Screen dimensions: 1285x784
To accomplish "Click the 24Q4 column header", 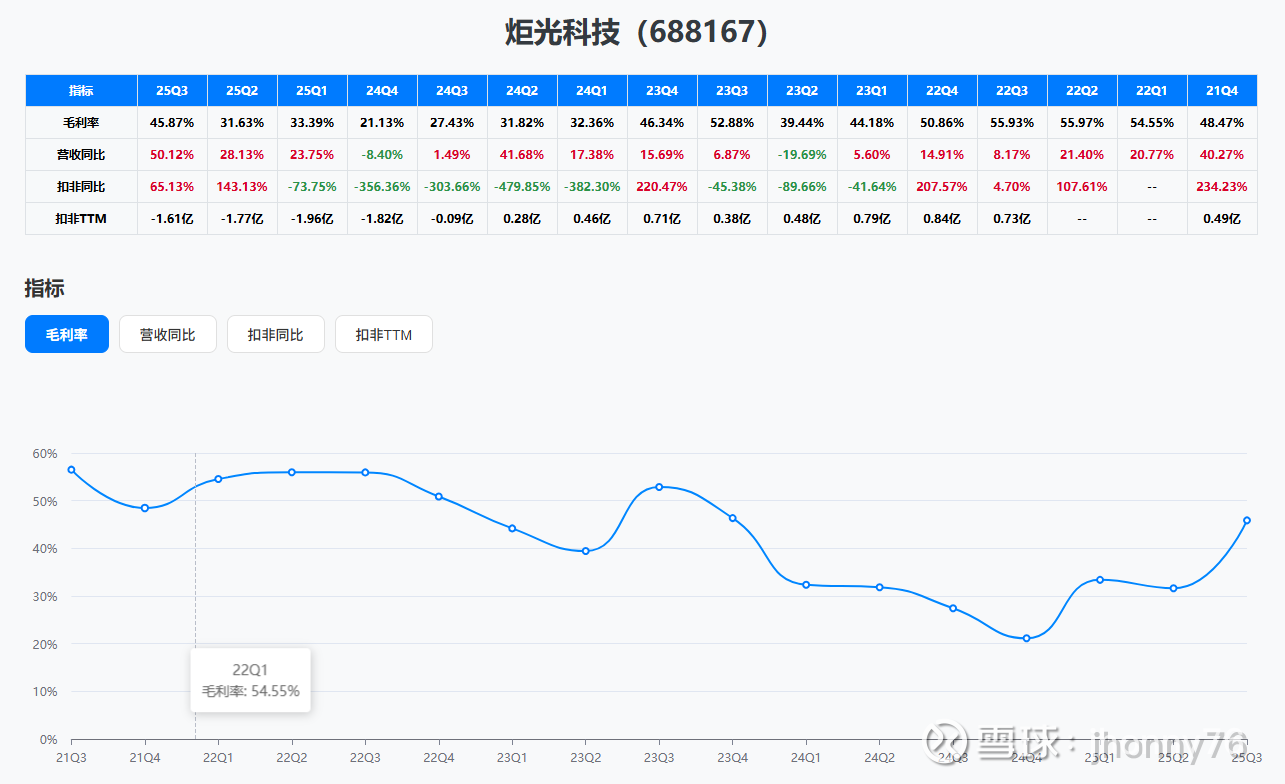I will (382, 91).
